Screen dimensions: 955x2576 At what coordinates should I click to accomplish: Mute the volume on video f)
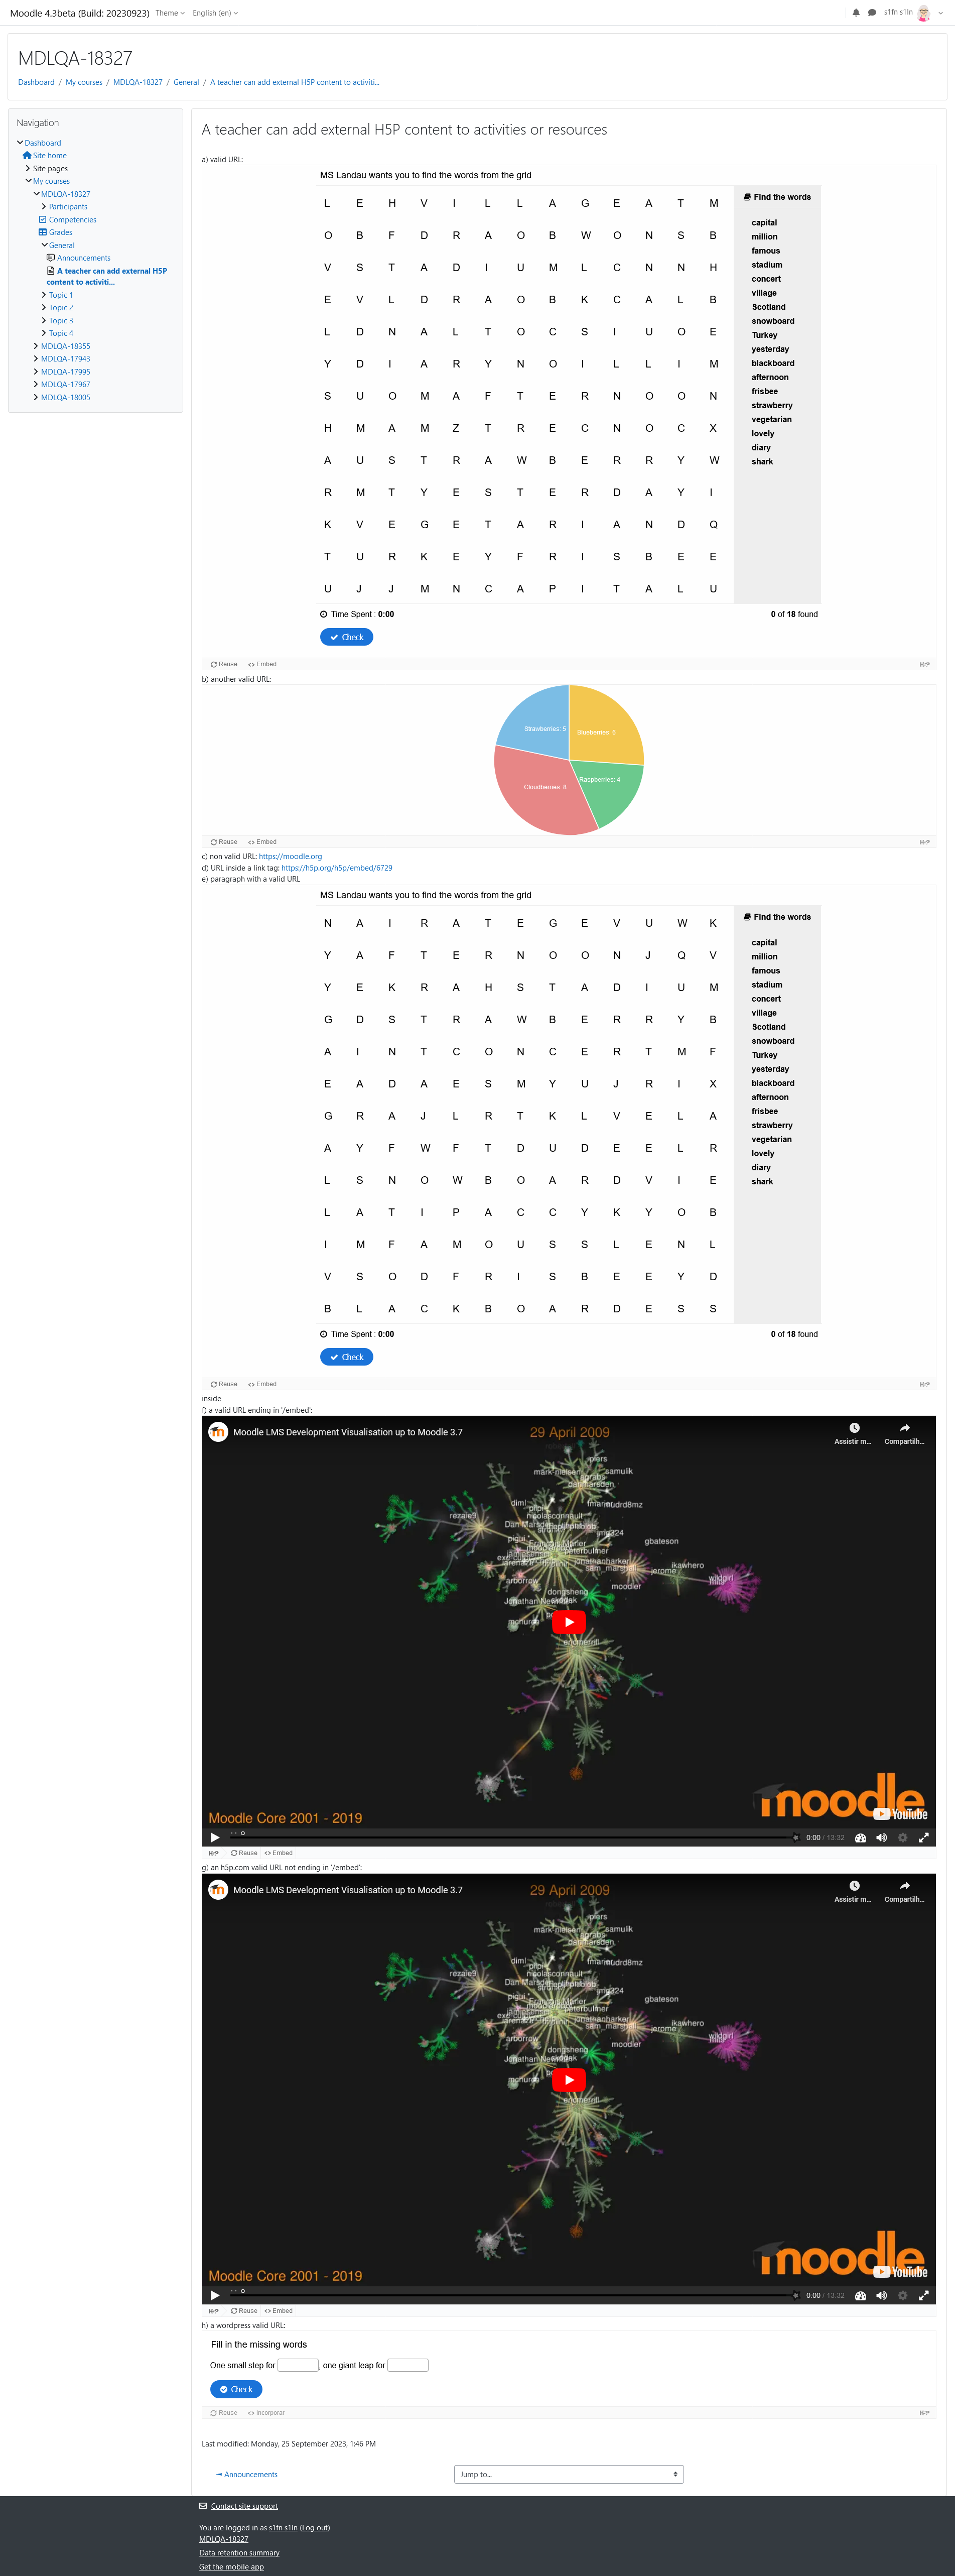(881, 1837)
